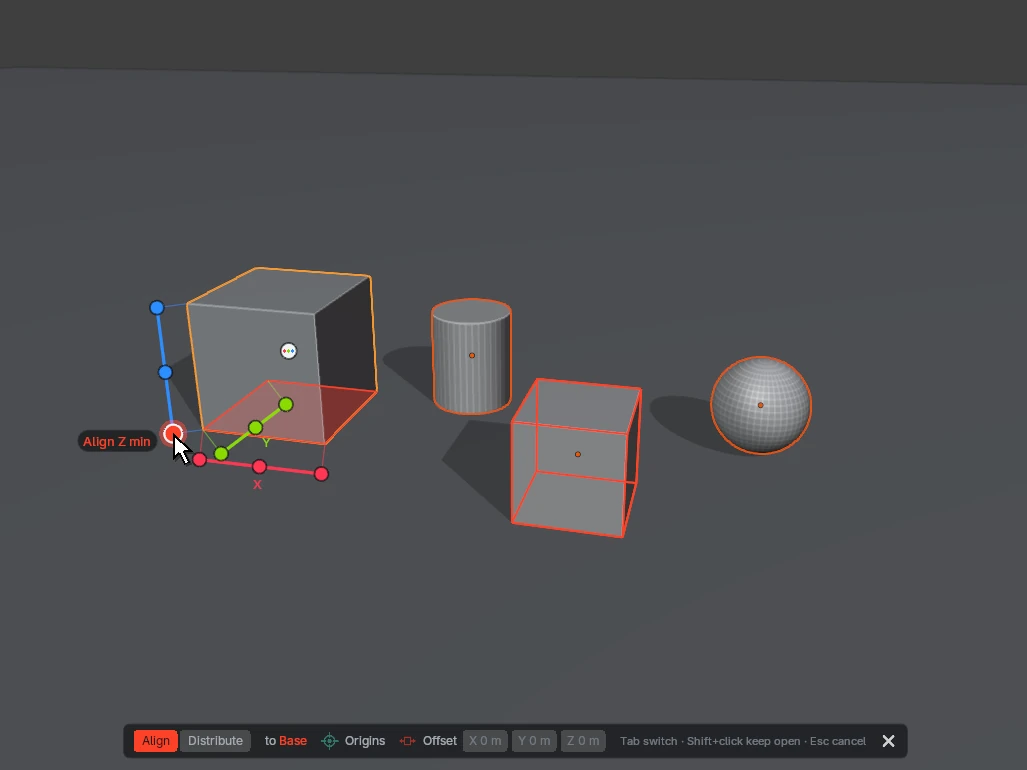Close the align toolbar with the X
Image resolution: width=1027 pixels, height=770 pixels.
(x=888, y=741)
